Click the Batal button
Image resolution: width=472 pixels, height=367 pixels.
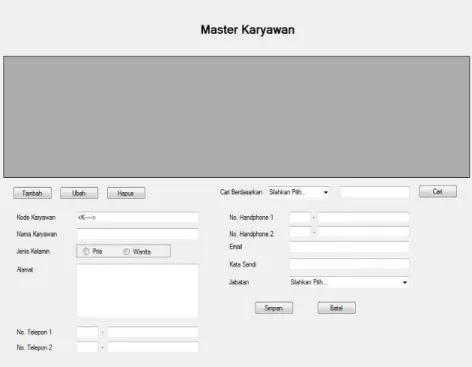point(336,308)
